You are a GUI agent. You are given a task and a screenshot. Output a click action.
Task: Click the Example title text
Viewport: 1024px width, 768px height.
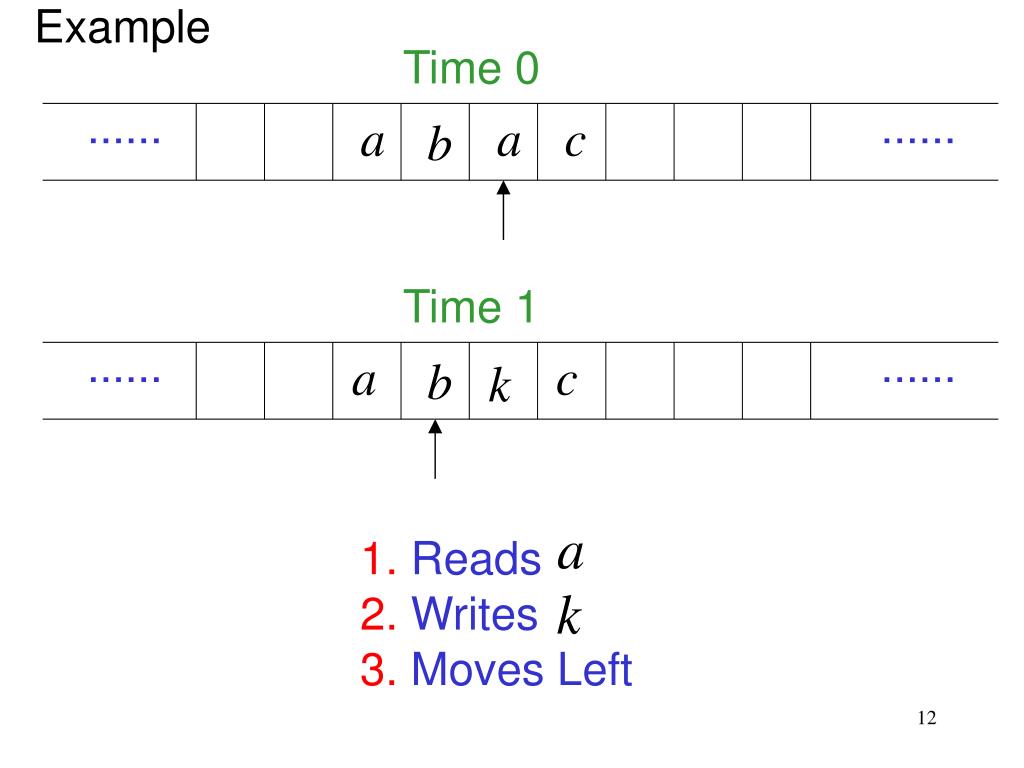(x=123, y=29)
